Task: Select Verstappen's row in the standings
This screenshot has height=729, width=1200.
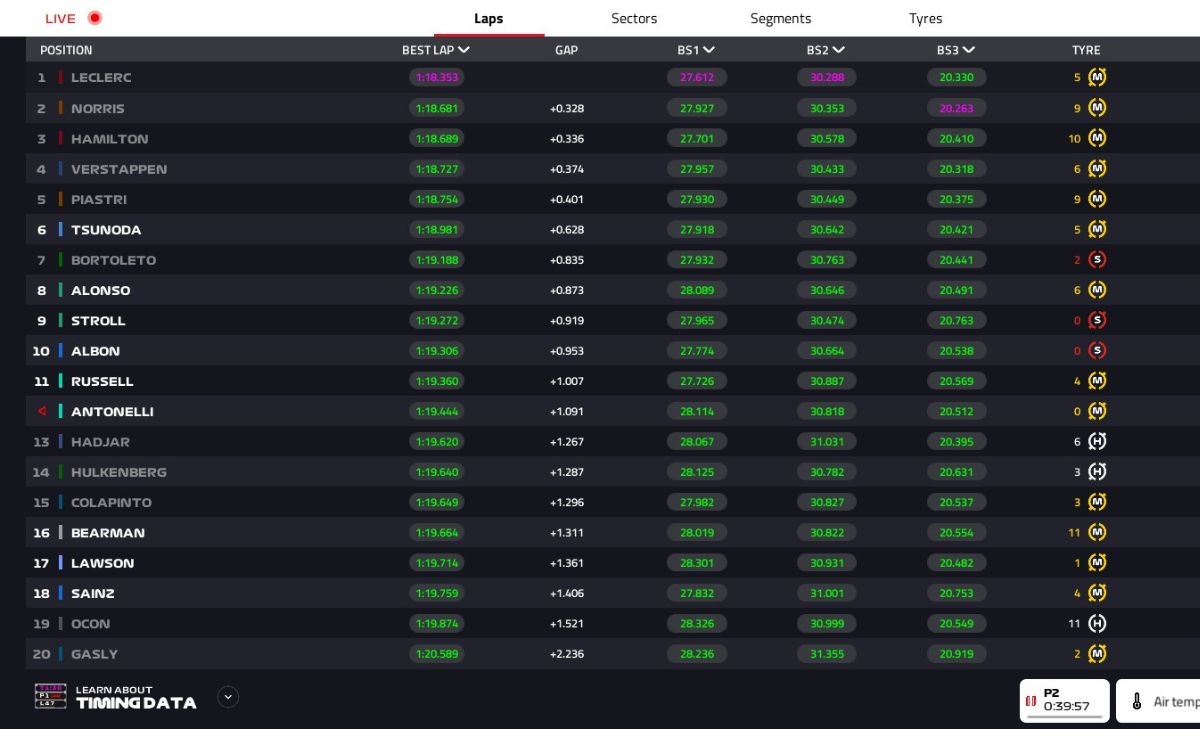Action: coord(118,169)
